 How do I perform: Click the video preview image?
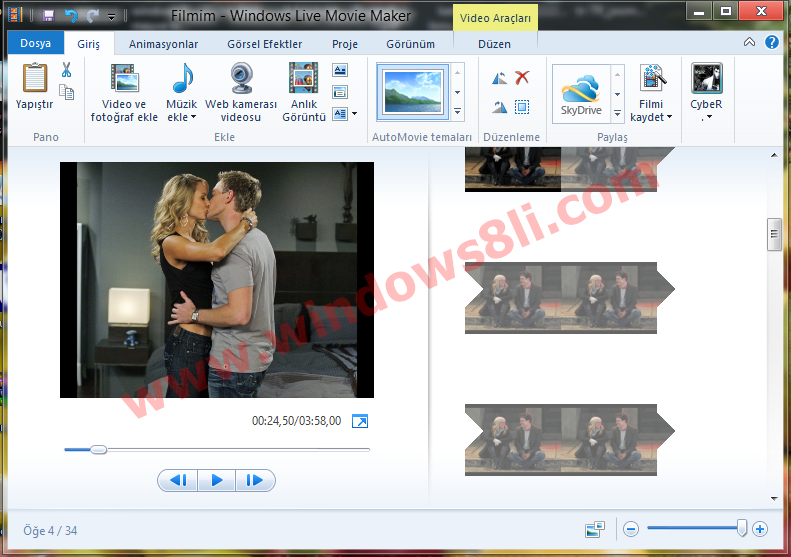tap(217, 280)
